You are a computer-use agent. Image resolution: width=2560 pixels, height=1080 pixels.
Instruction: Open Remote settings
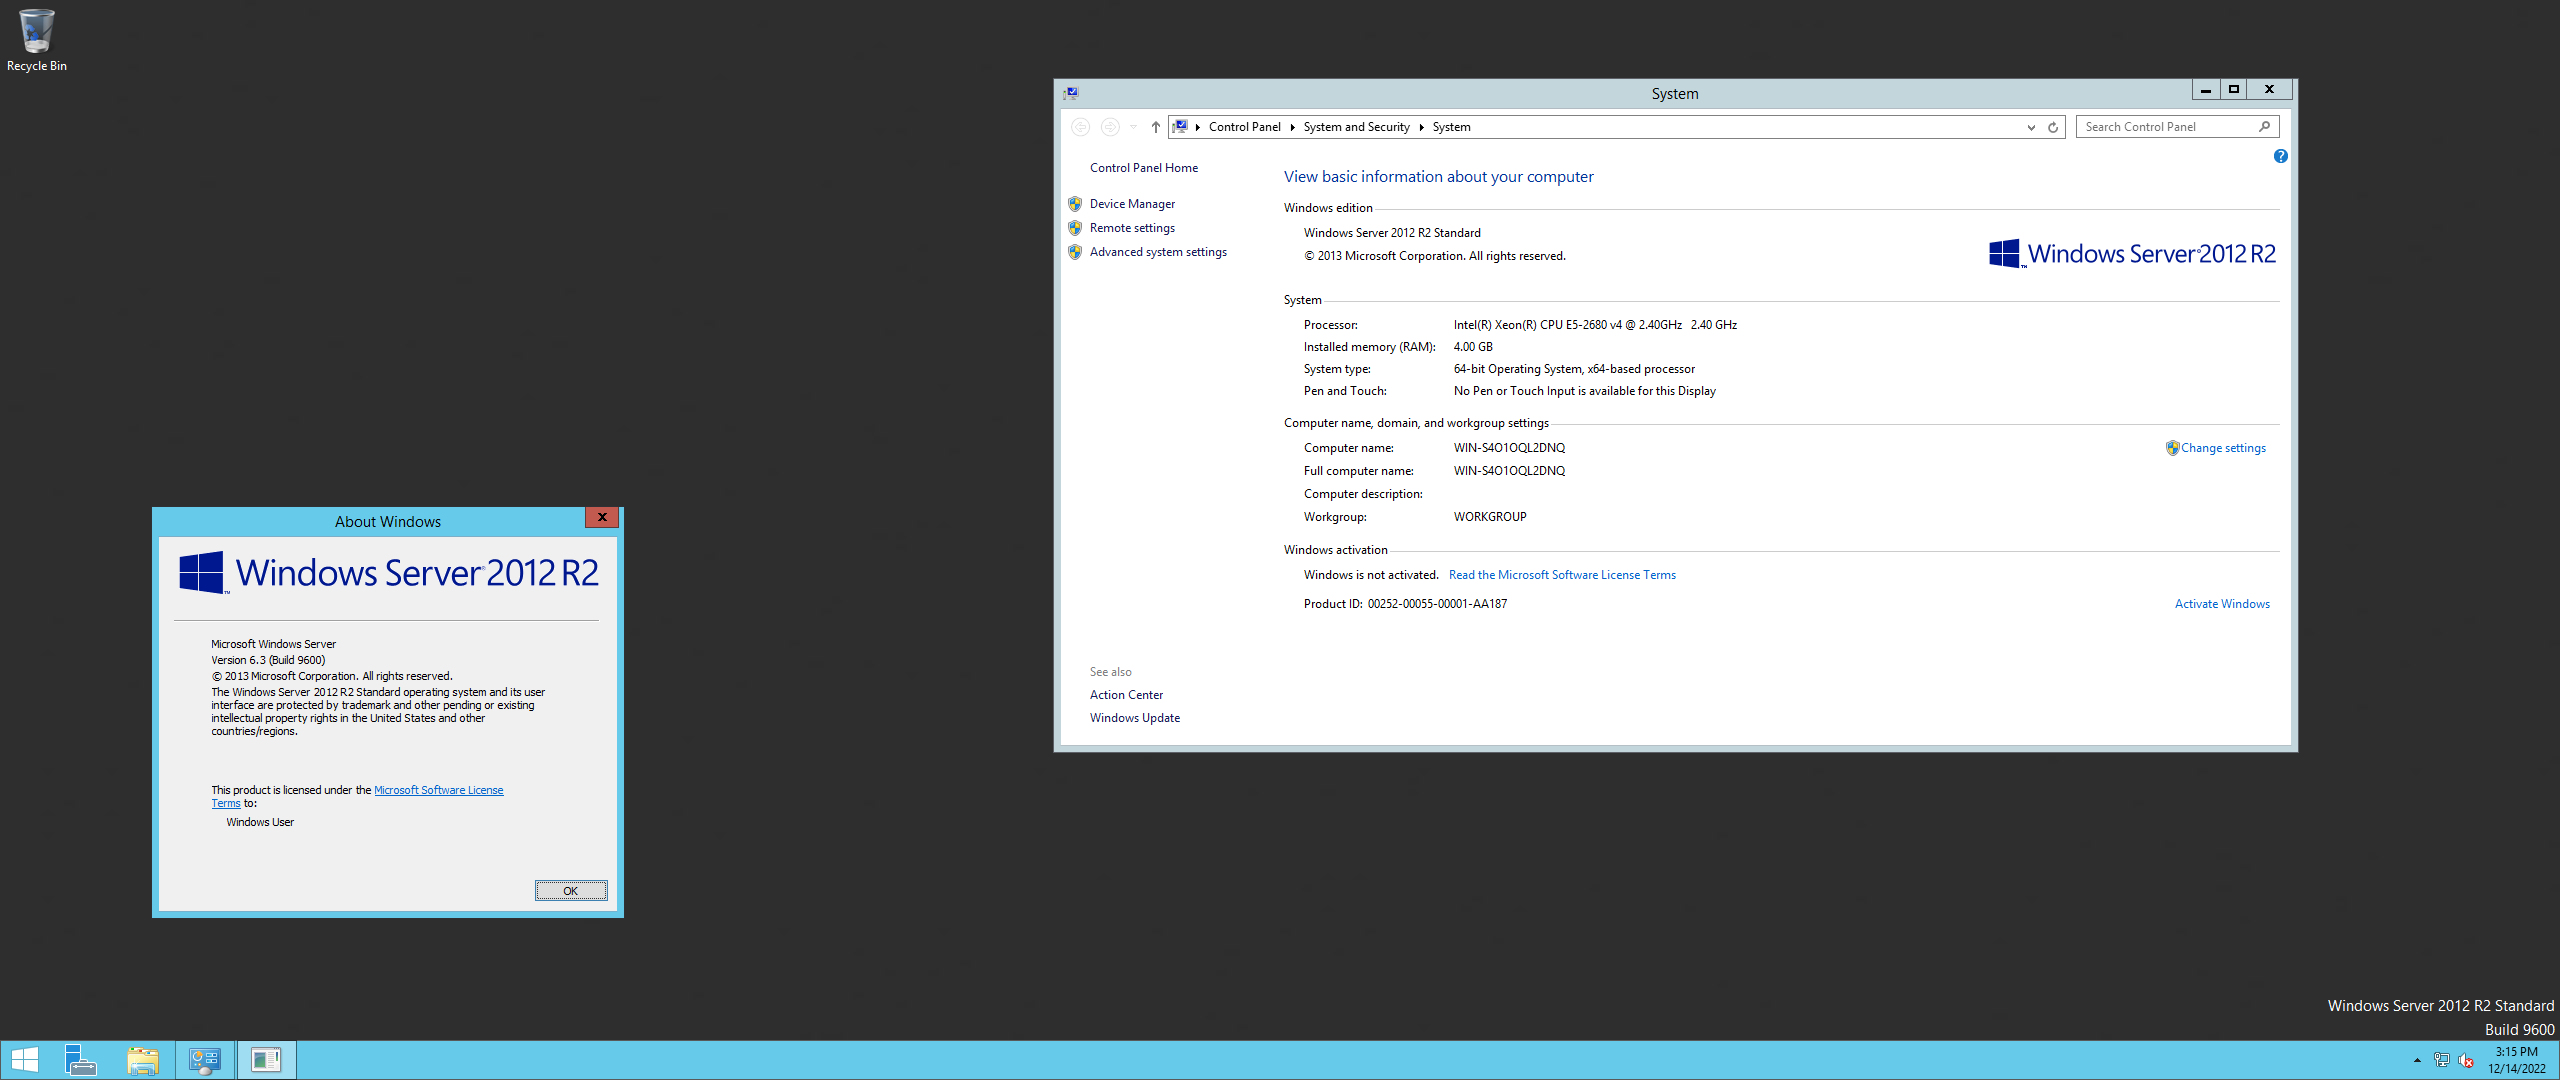click(1132, 228)
